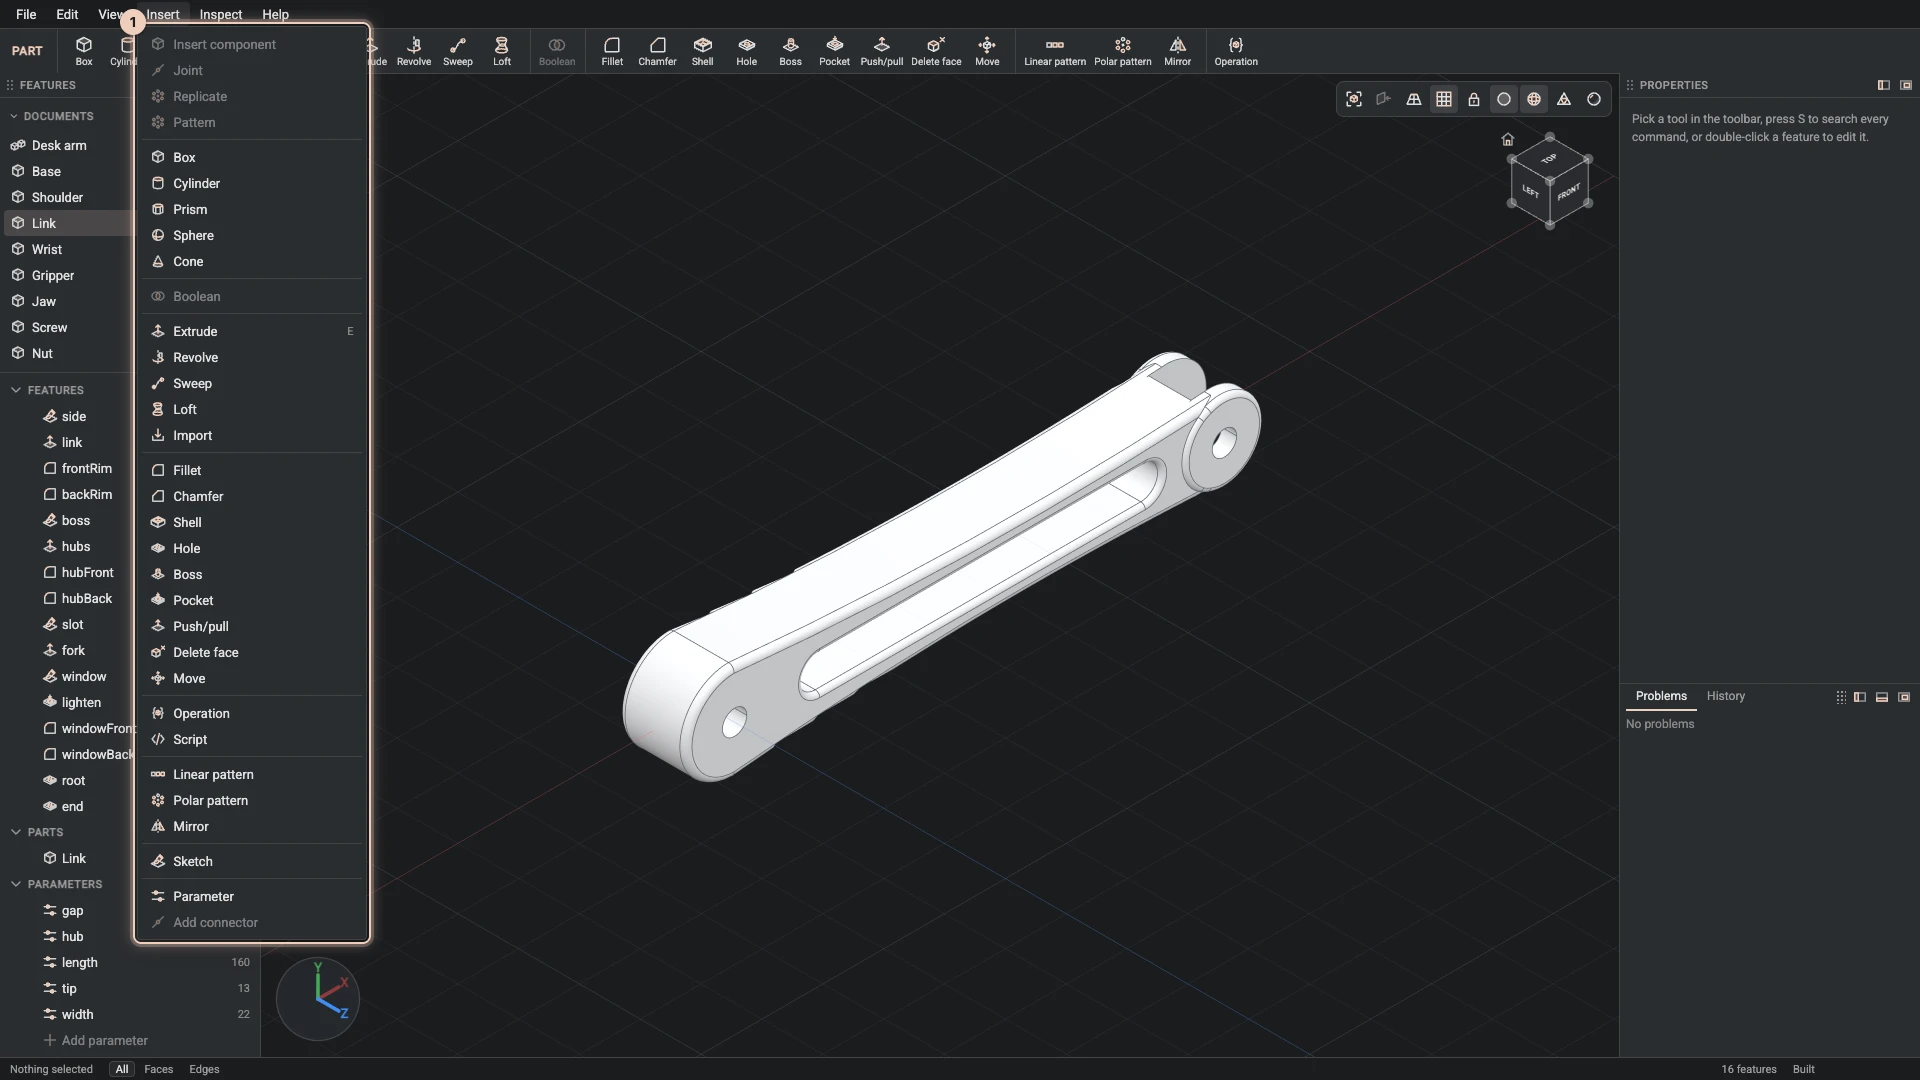
Task: Click the TOP face of view cube
Action: [1549, 159]
